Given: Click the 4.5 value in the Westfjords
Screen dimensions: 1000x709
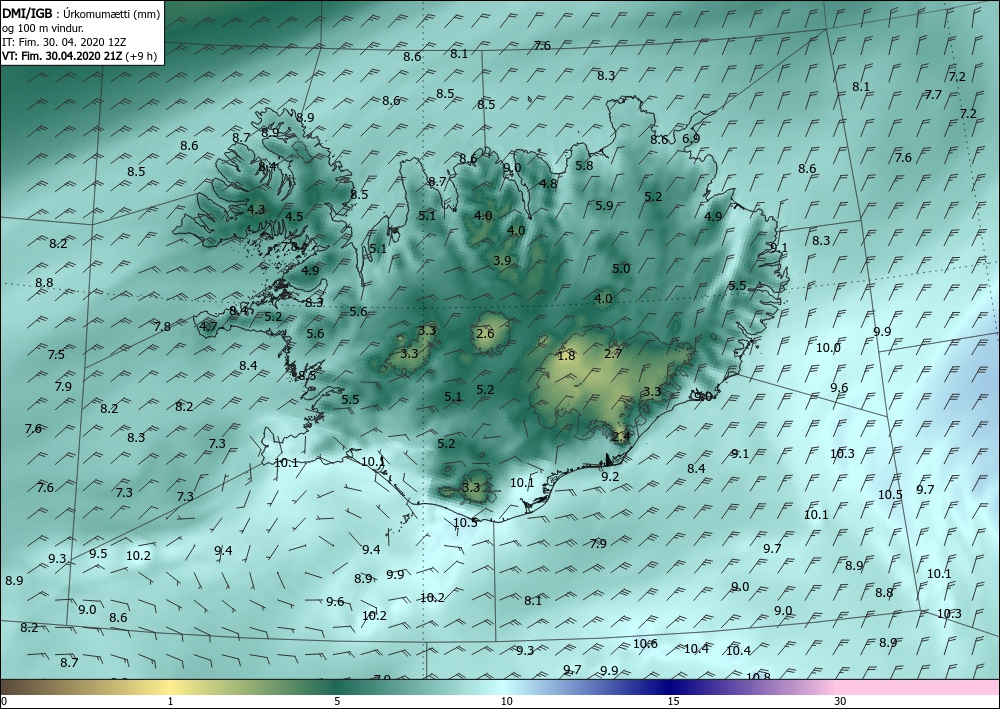Looking at the screenshot, I should (294, 217).
